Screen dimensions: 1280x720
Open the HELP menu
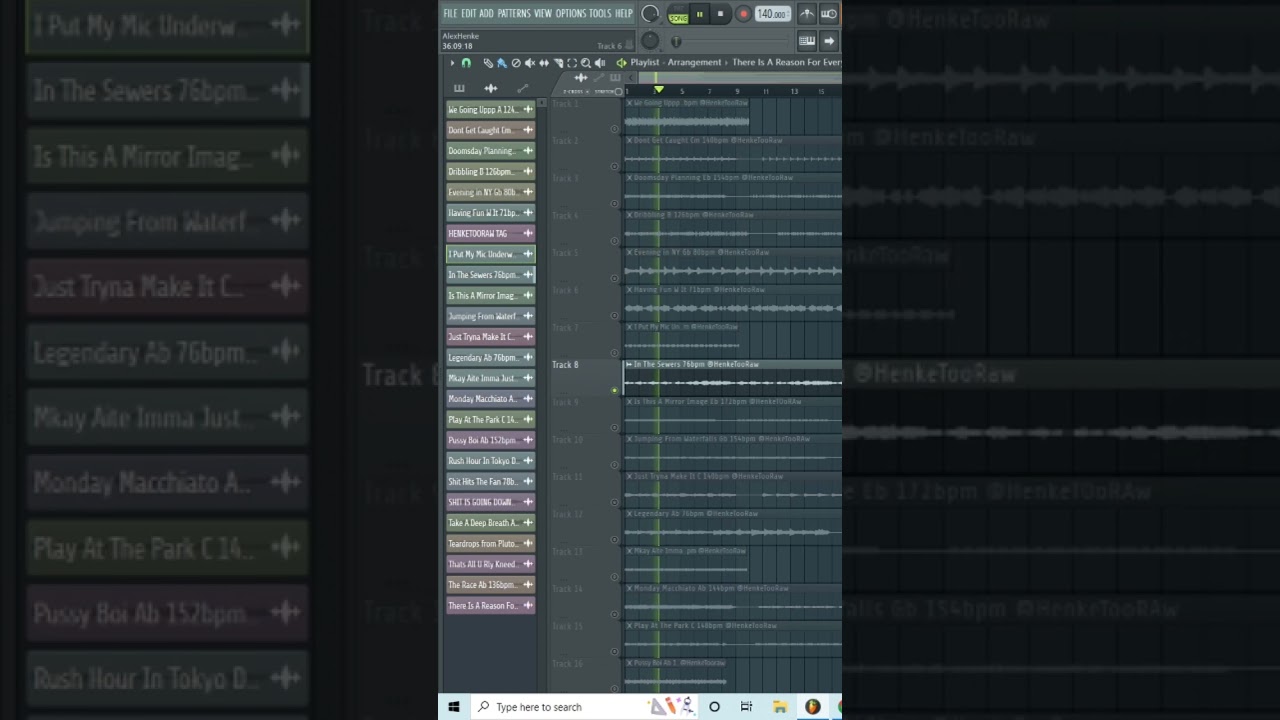624,13
